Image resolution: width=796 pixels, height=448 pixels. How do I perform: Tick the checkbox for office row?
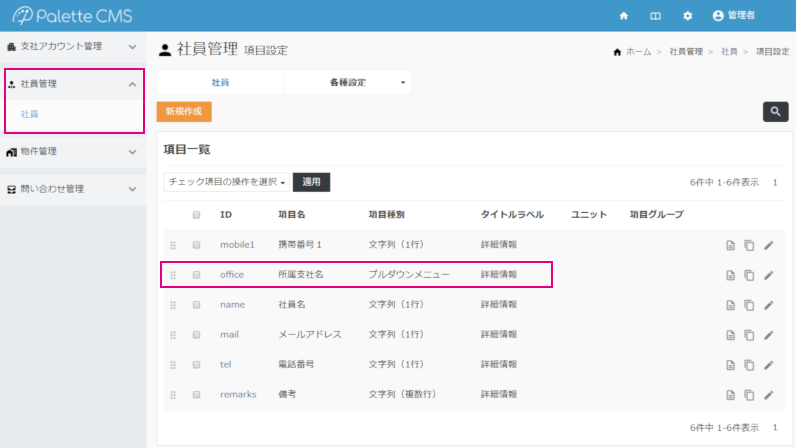click(196, 275)
